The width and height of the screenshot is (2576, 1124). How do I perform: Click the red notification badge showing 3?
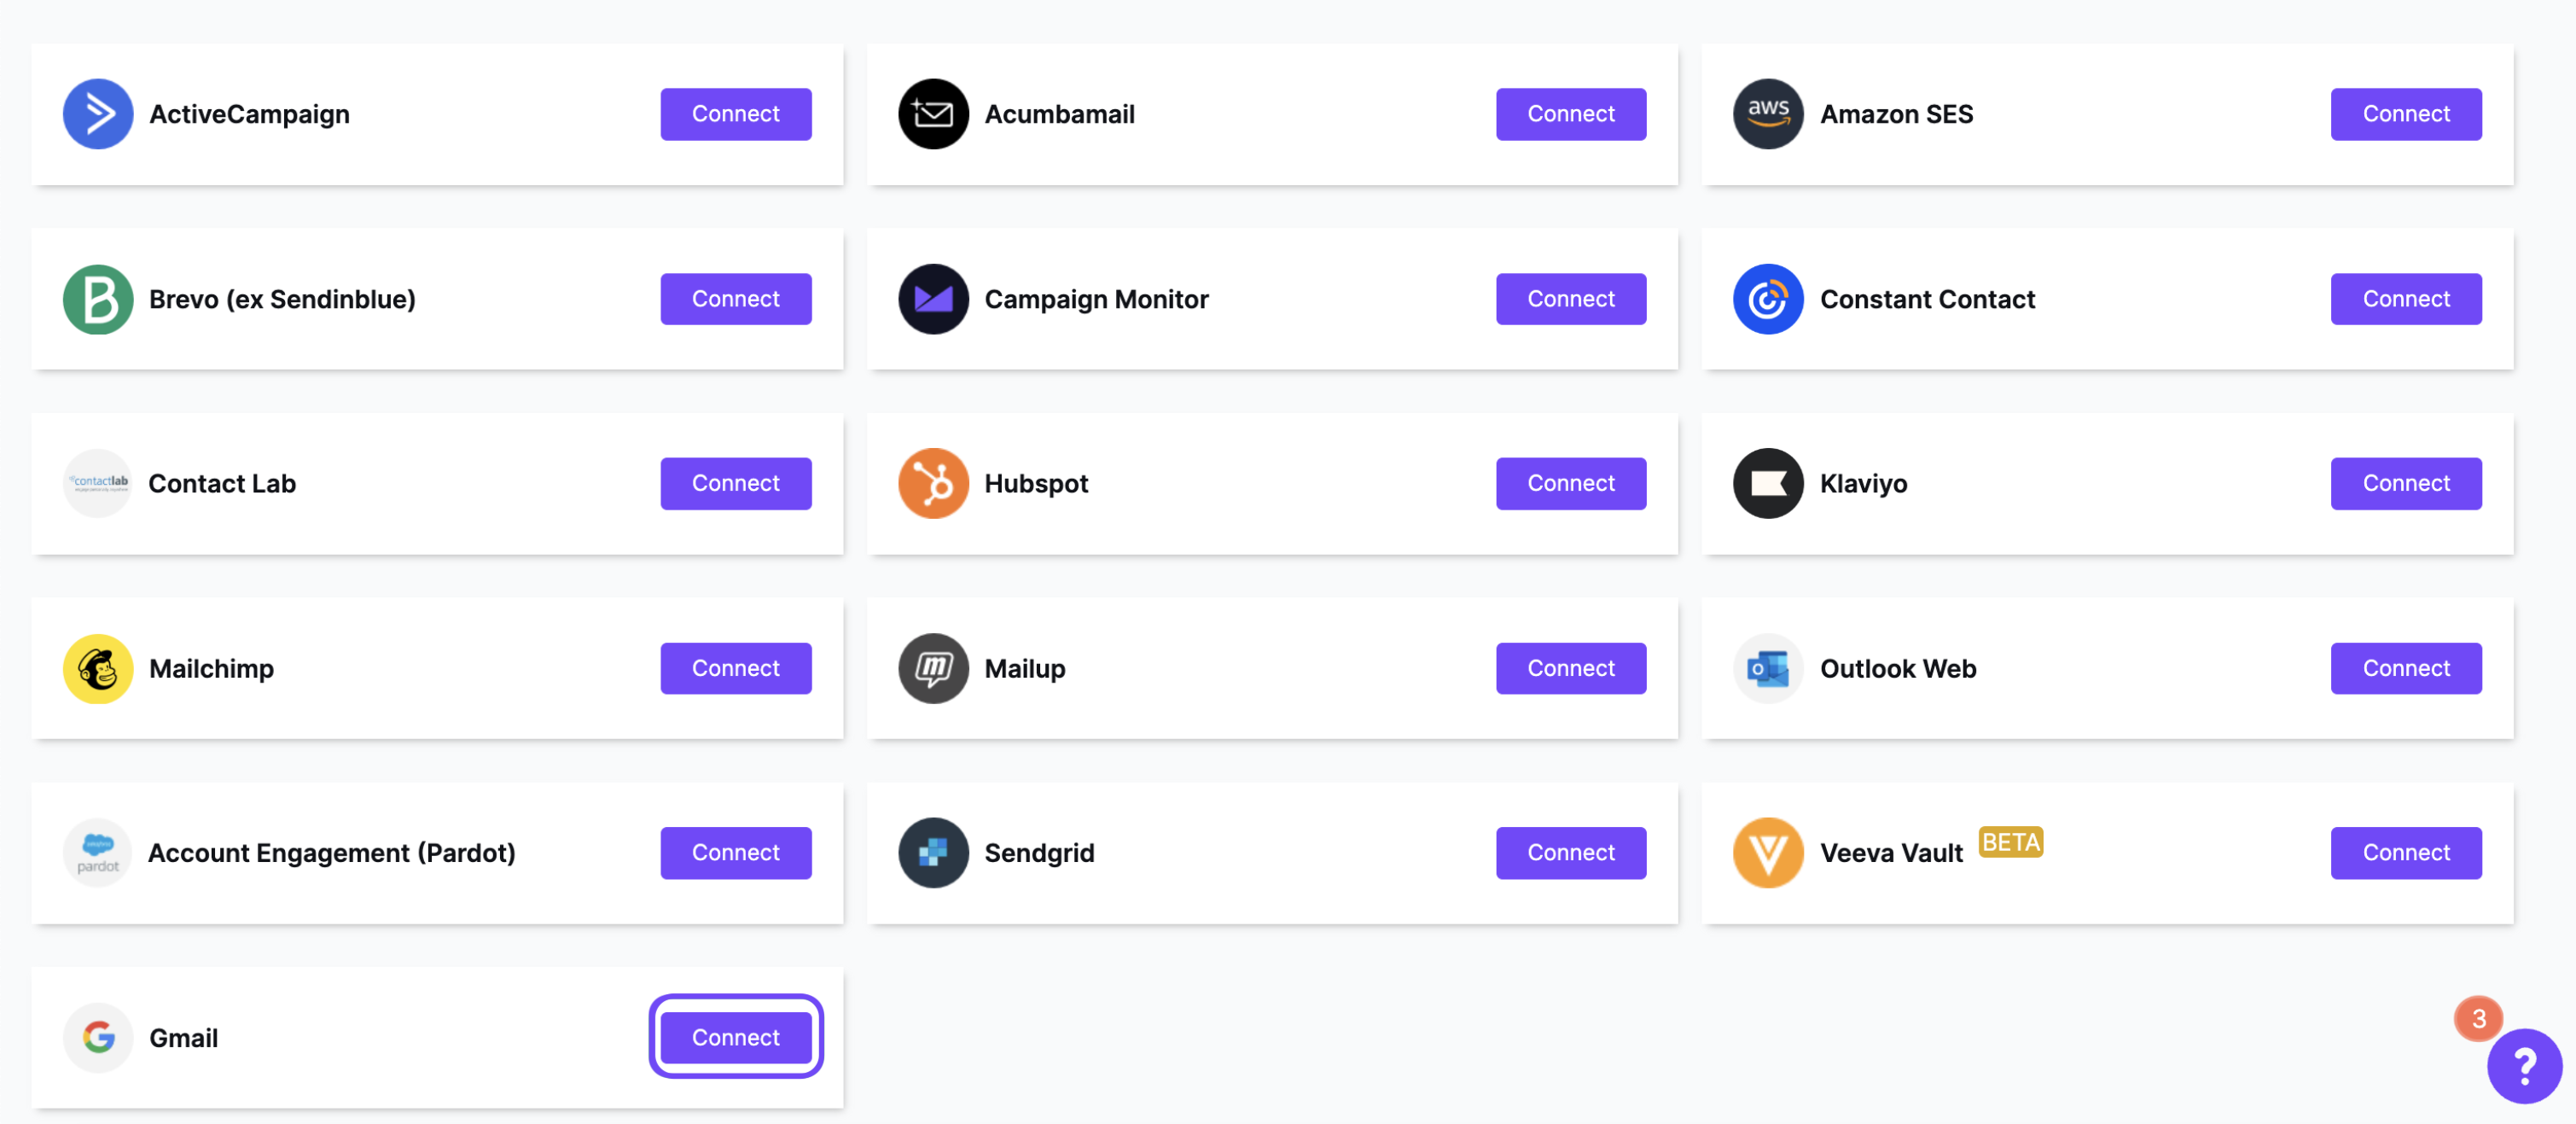tap(2478, 1018)
